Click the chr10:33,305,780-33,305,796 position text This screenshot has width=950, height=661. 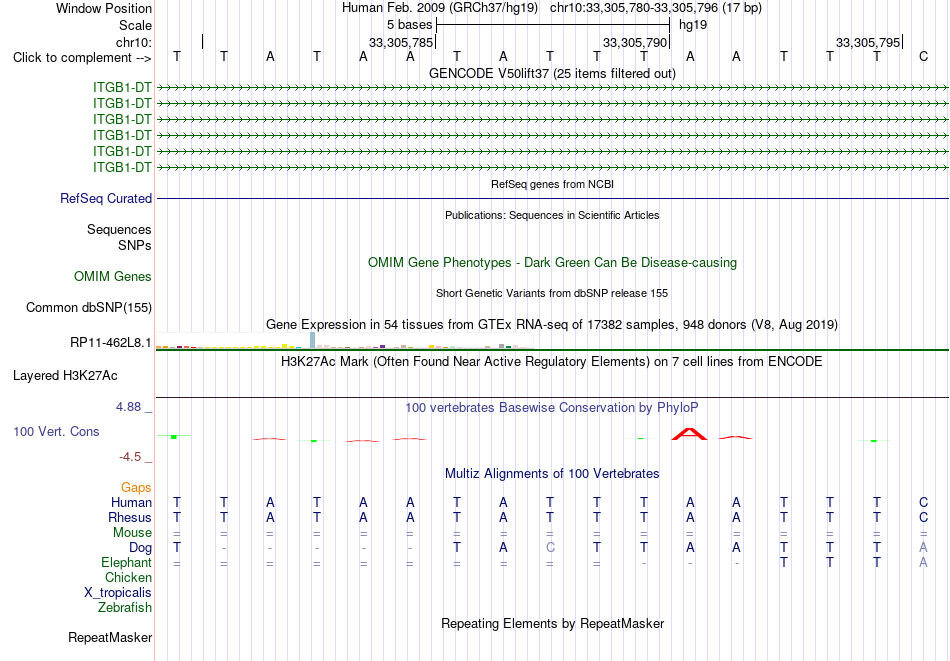(x=656, y=8)
